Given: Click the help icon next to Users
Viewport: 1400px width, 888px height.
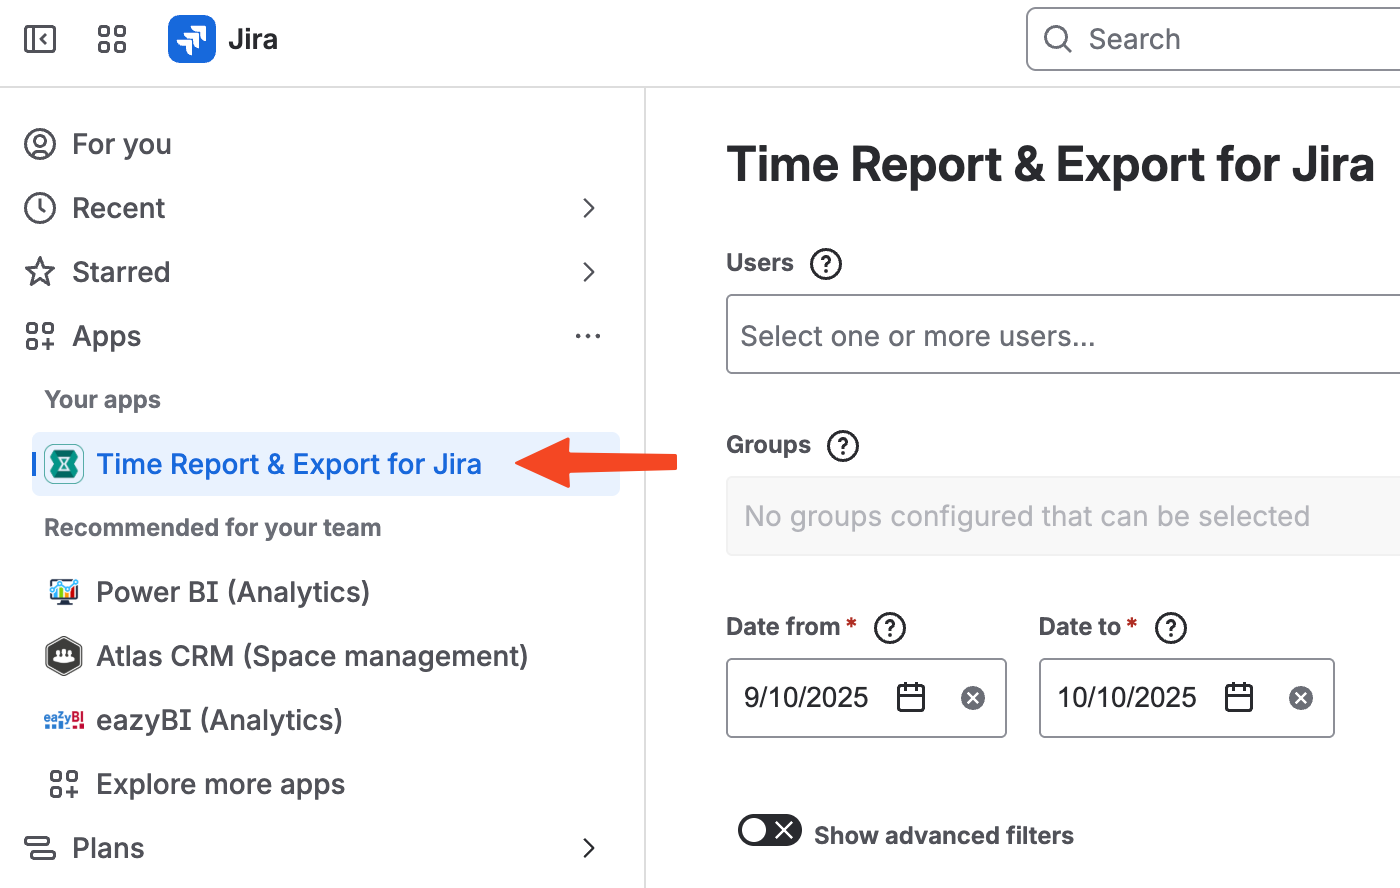Looking at the screenshot, I should (825, 264).
